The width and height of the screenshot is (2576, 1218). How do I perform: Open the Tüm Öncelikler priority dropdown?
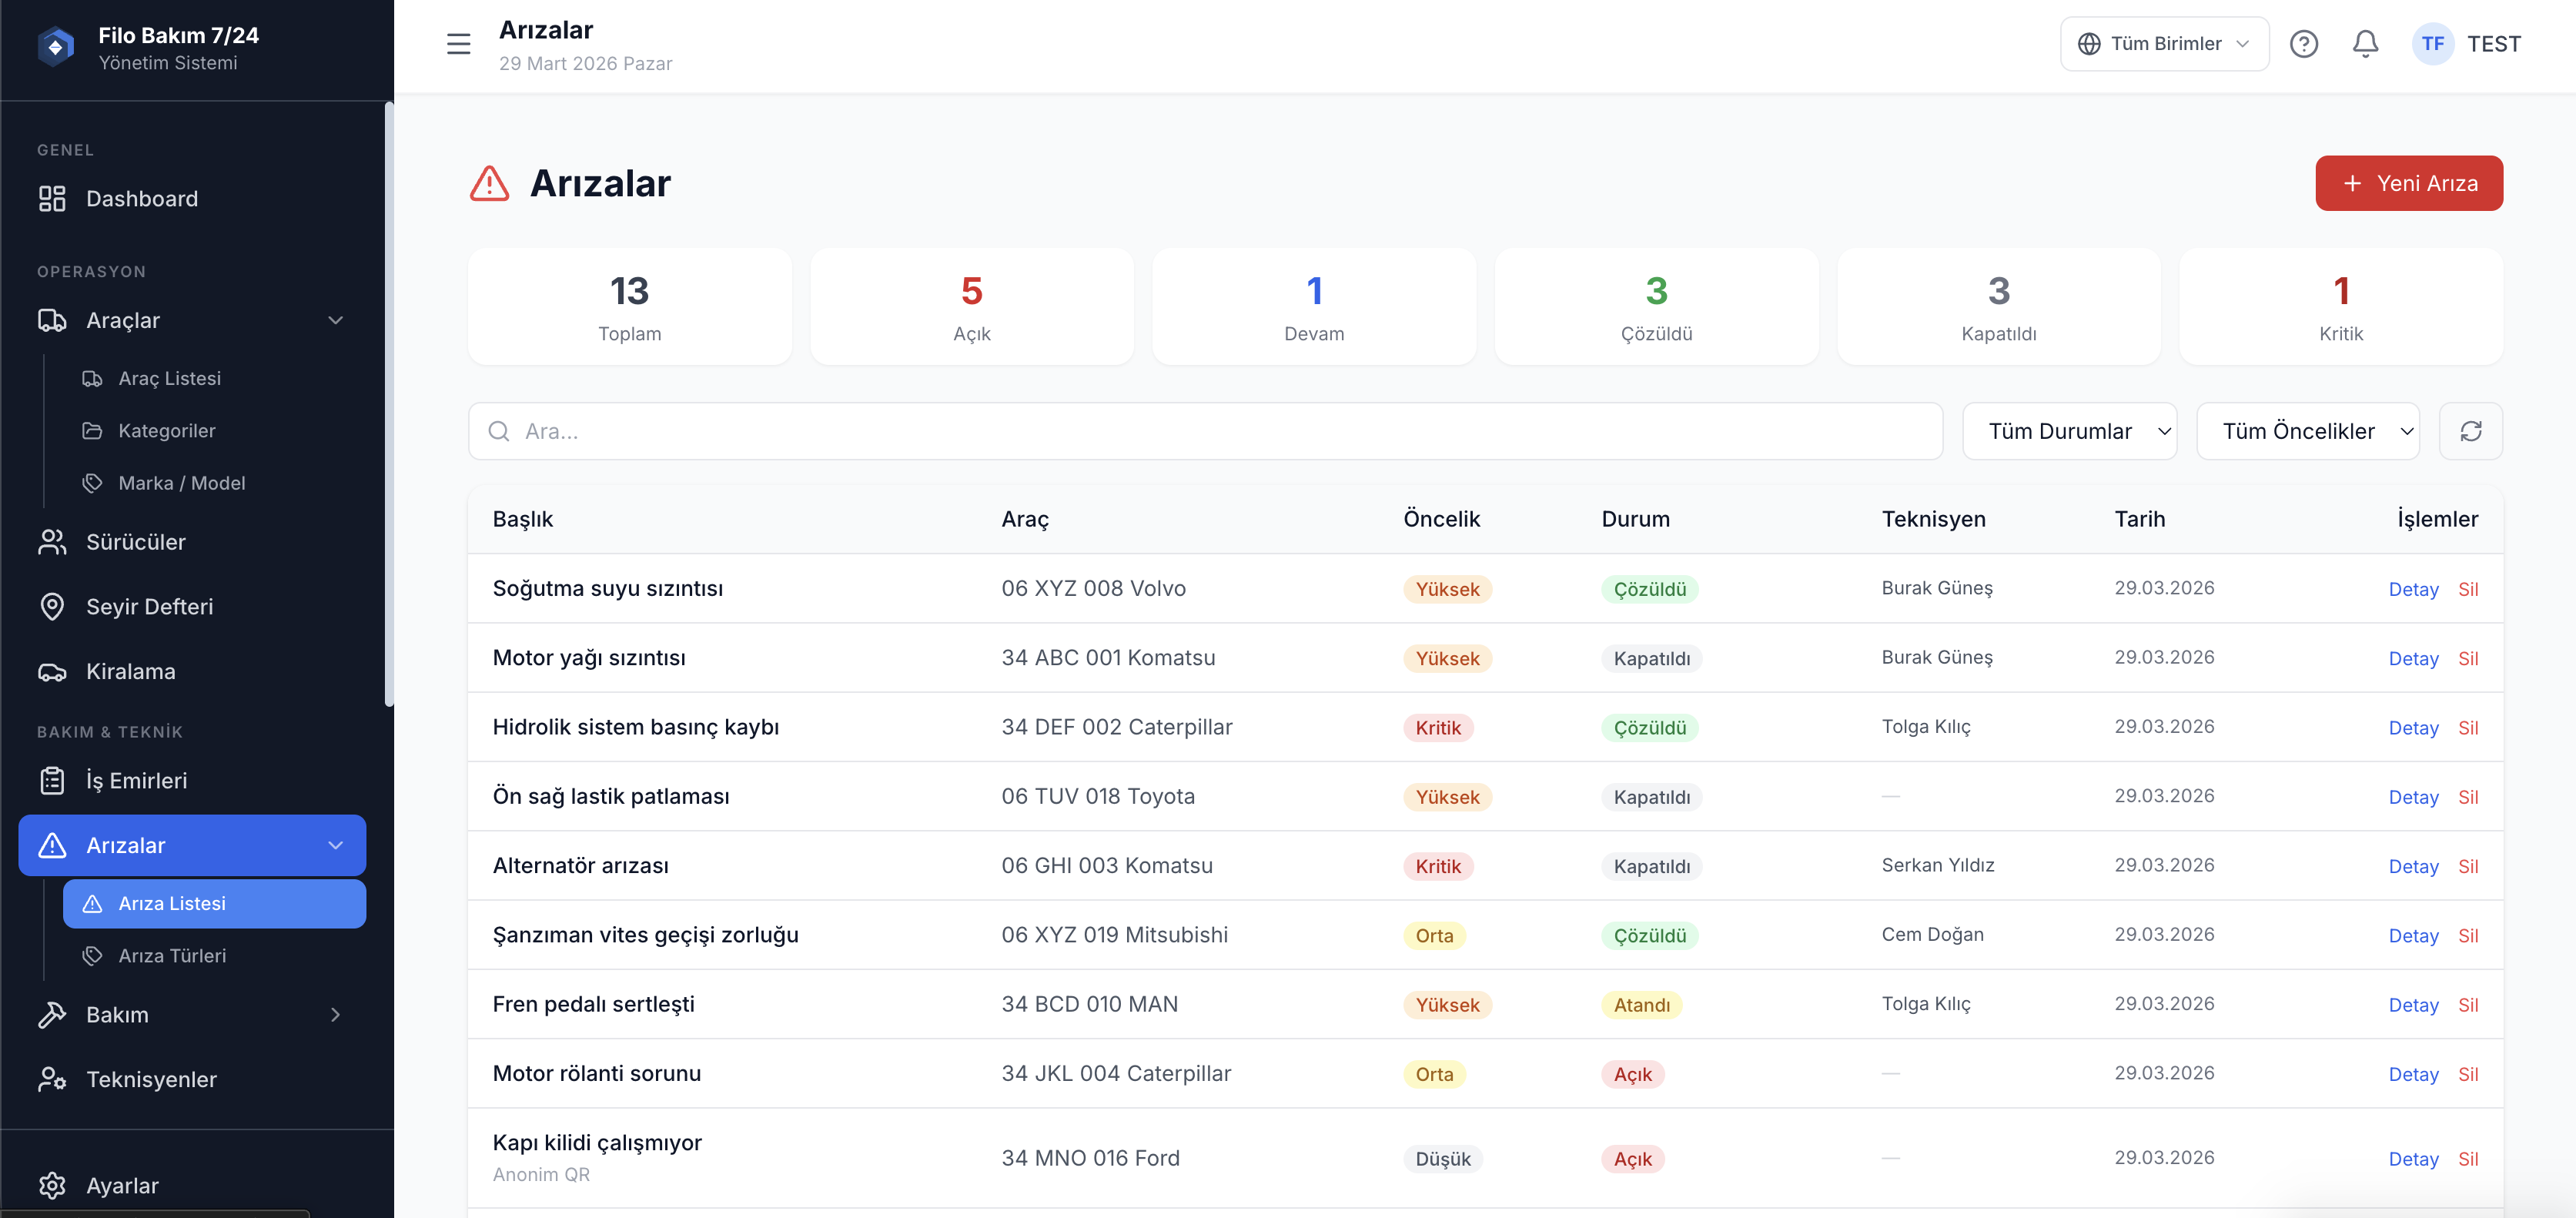pyautogui.click(x=2306, y=431)
